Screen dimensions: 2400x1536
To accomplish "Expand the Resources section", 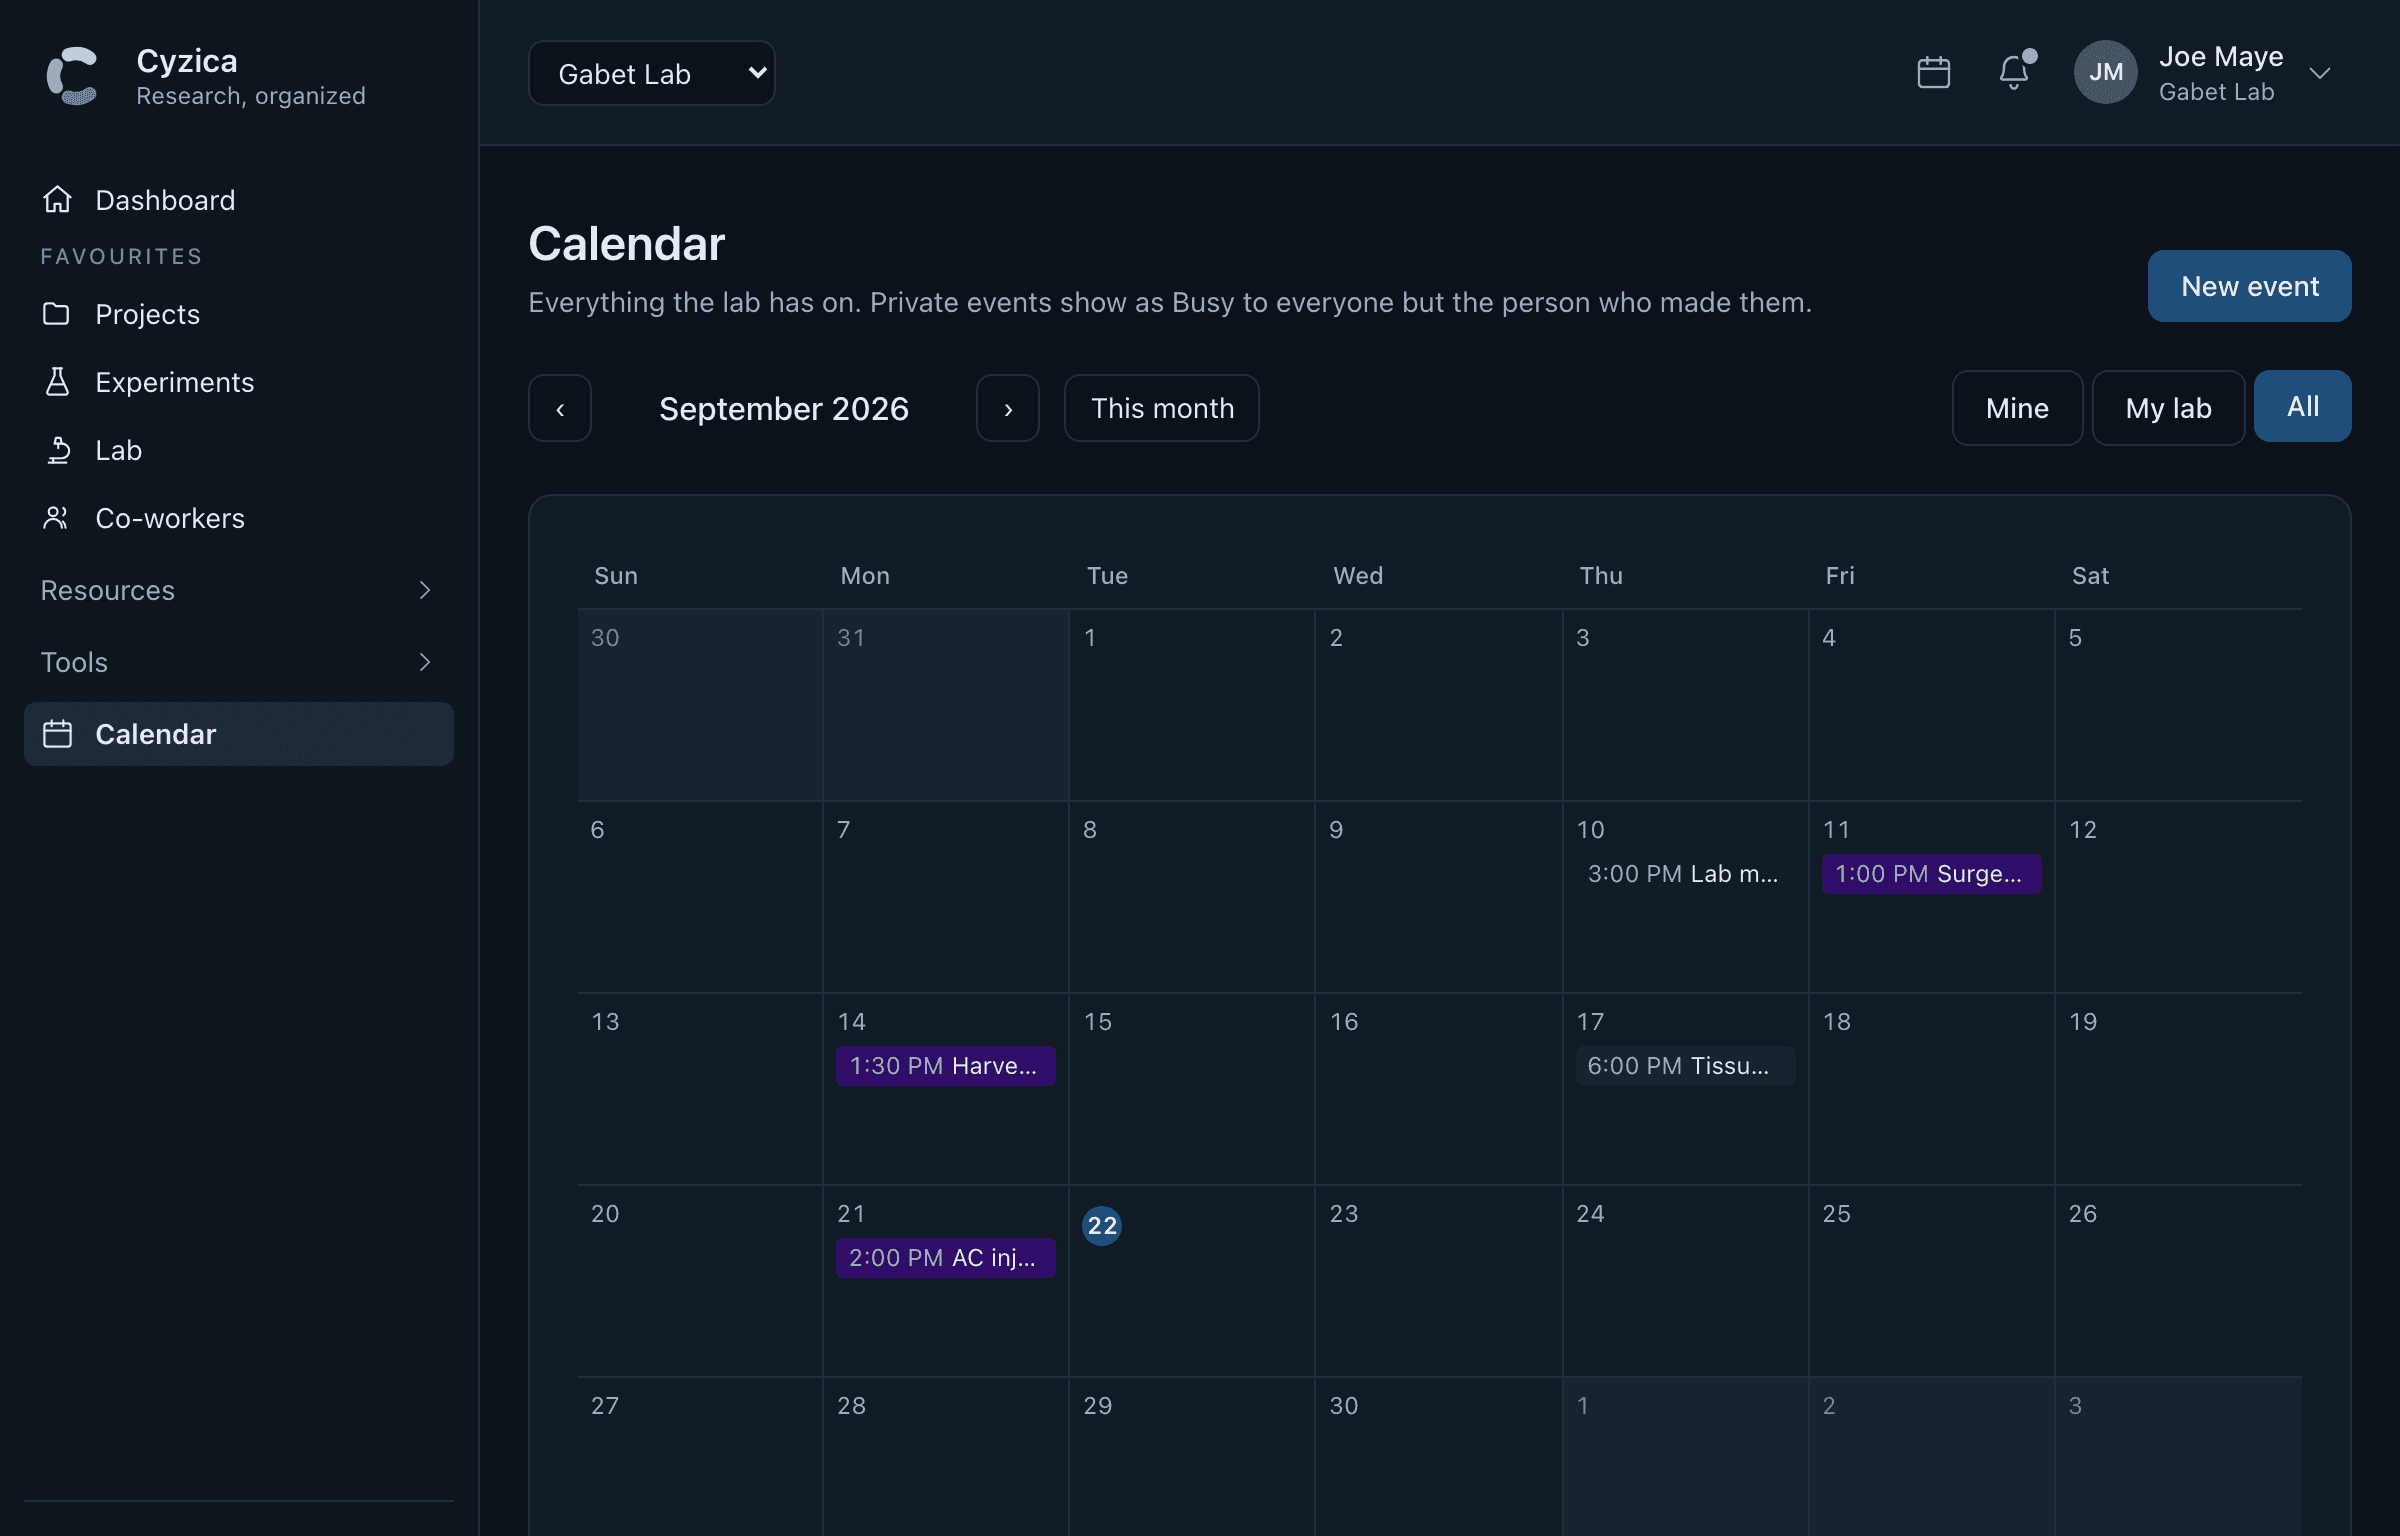I will [x=238, y=590].
